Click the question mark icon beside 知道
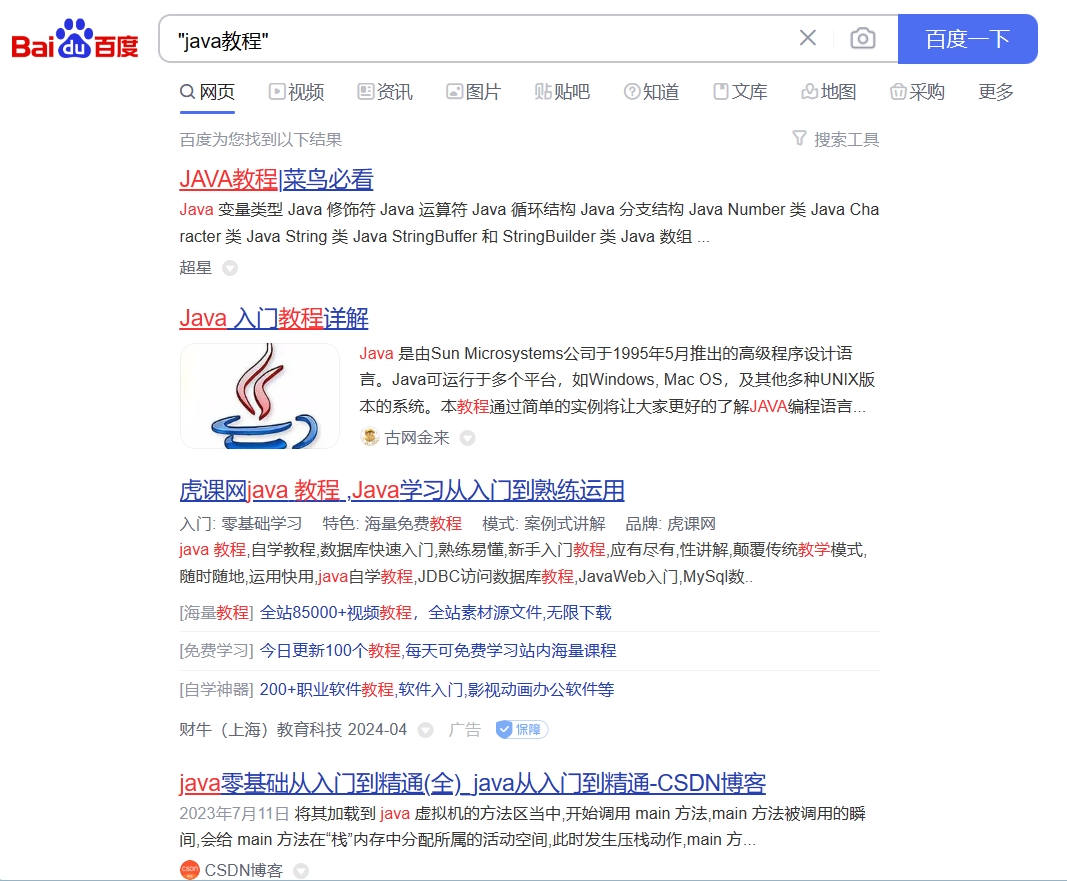The width and height of the screenshot is (1067, 881). click(630, 91)
